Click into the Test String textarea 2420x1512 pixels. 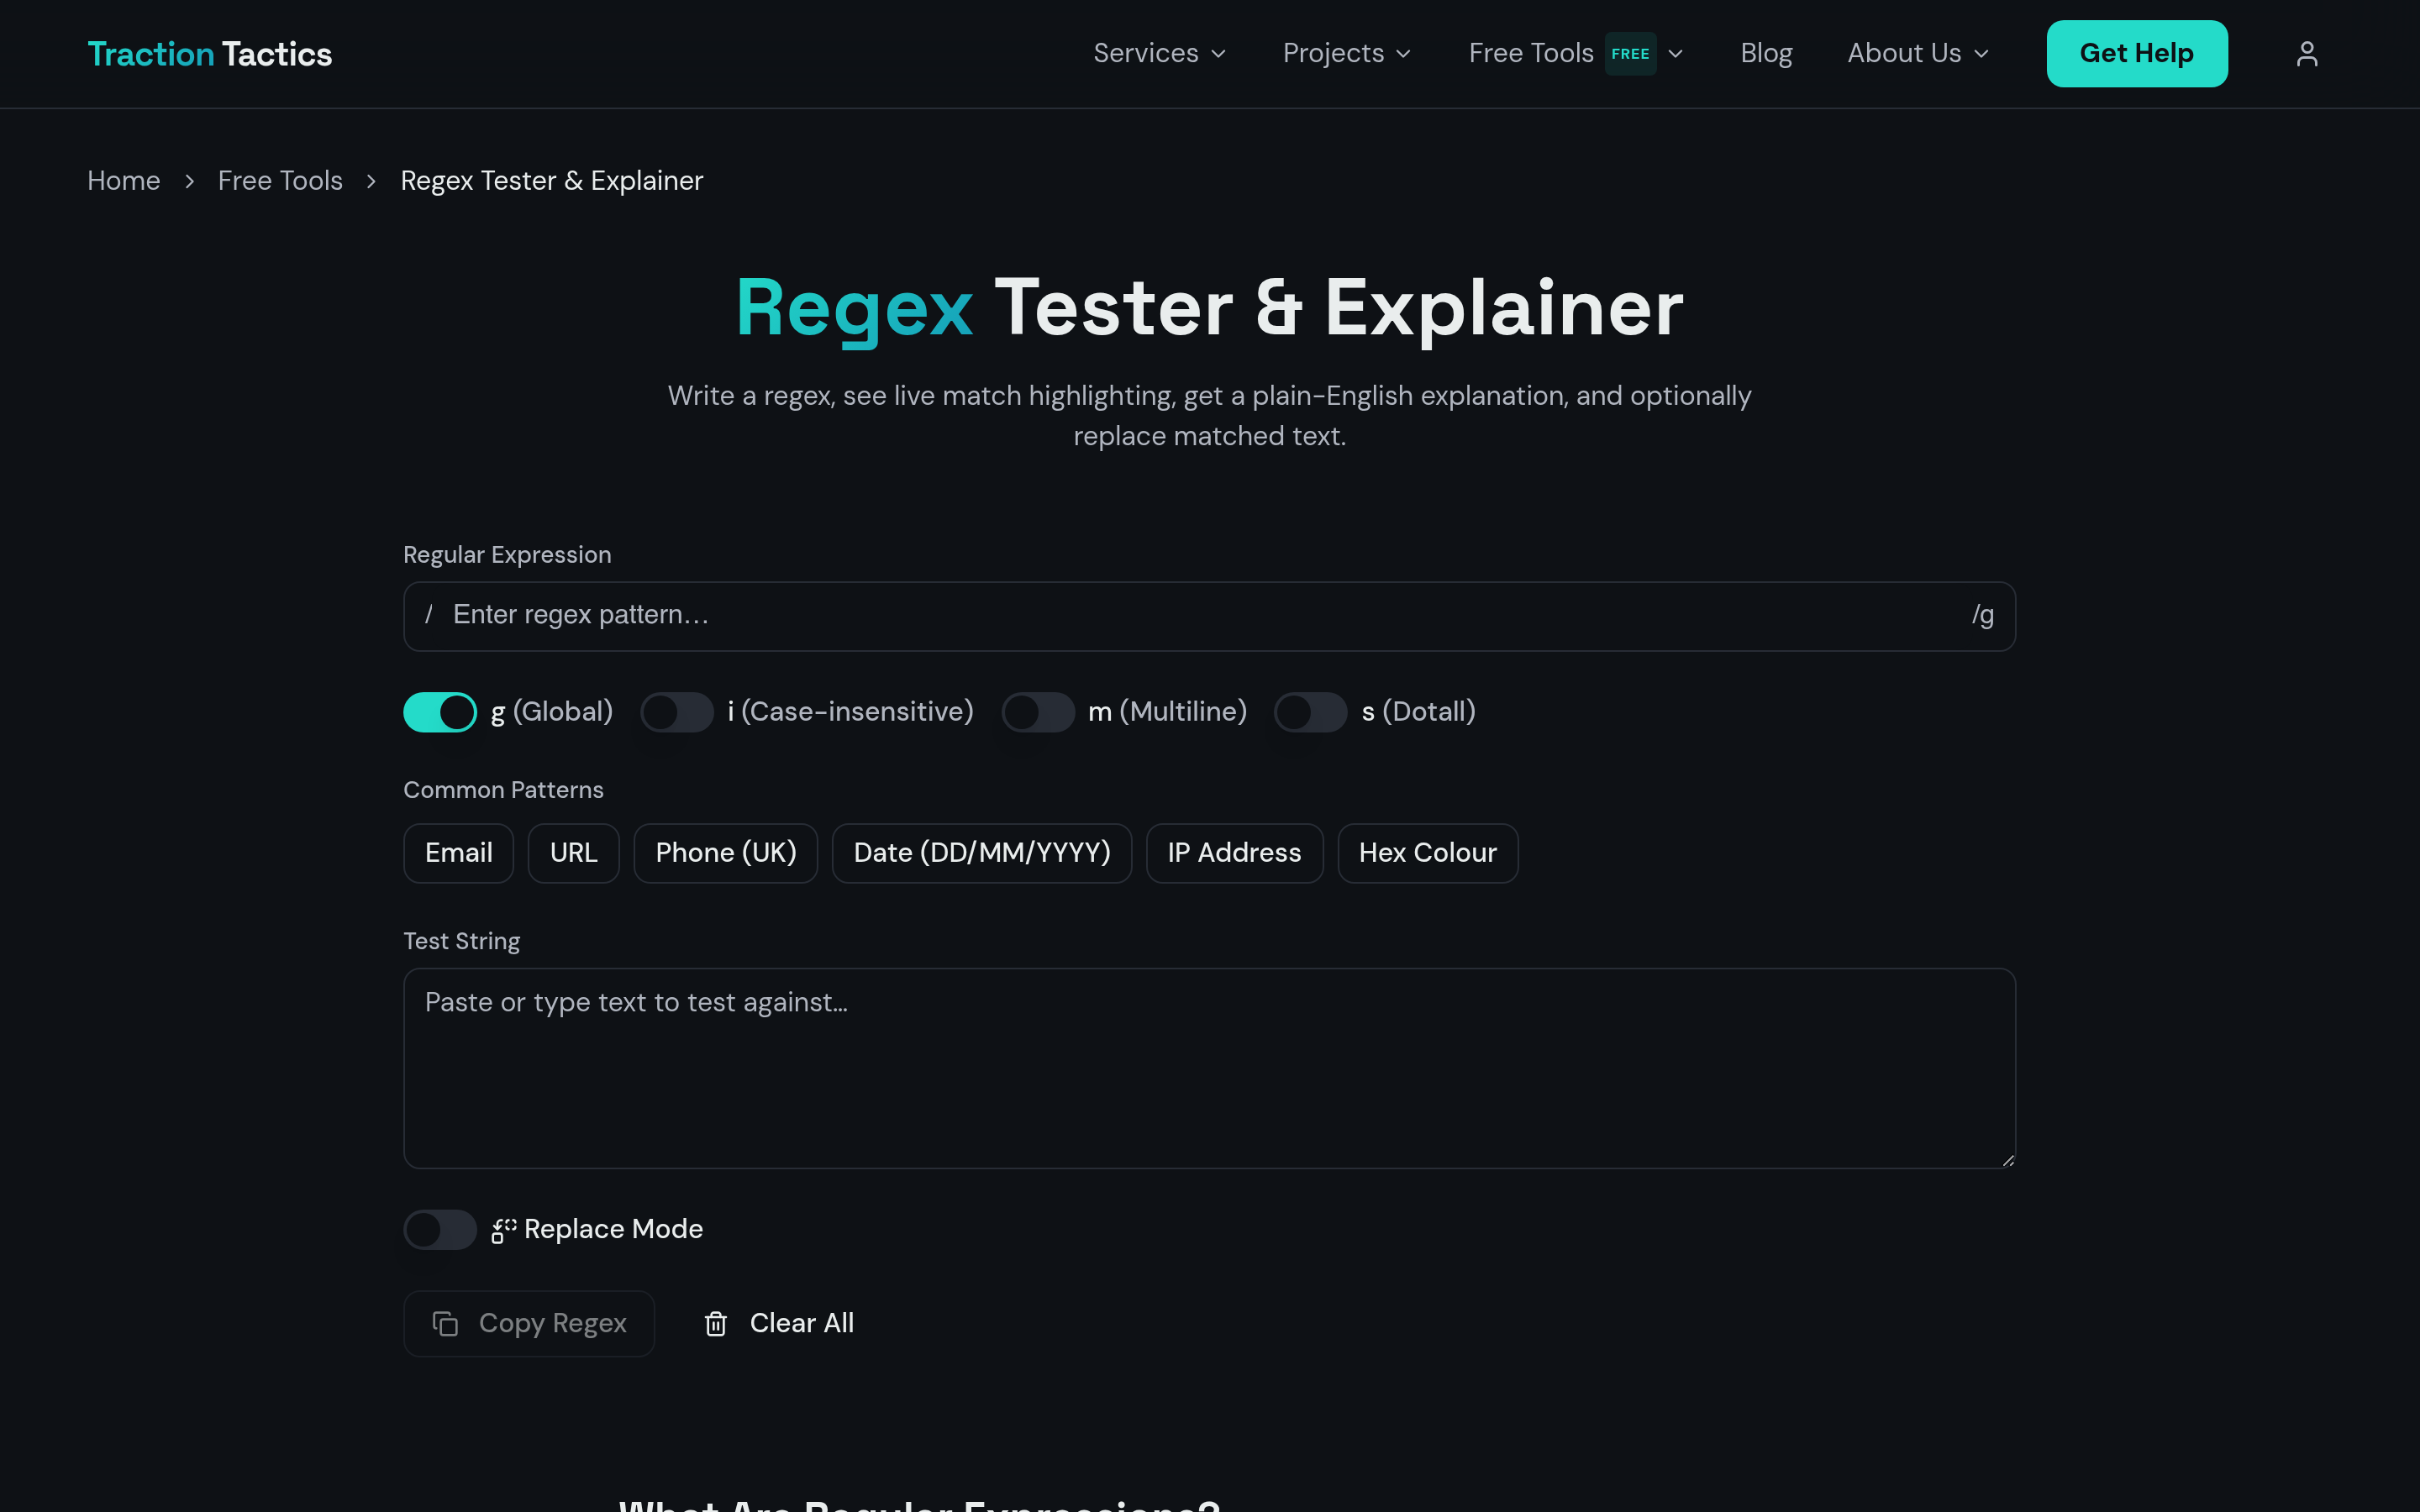point(1209,1068)
